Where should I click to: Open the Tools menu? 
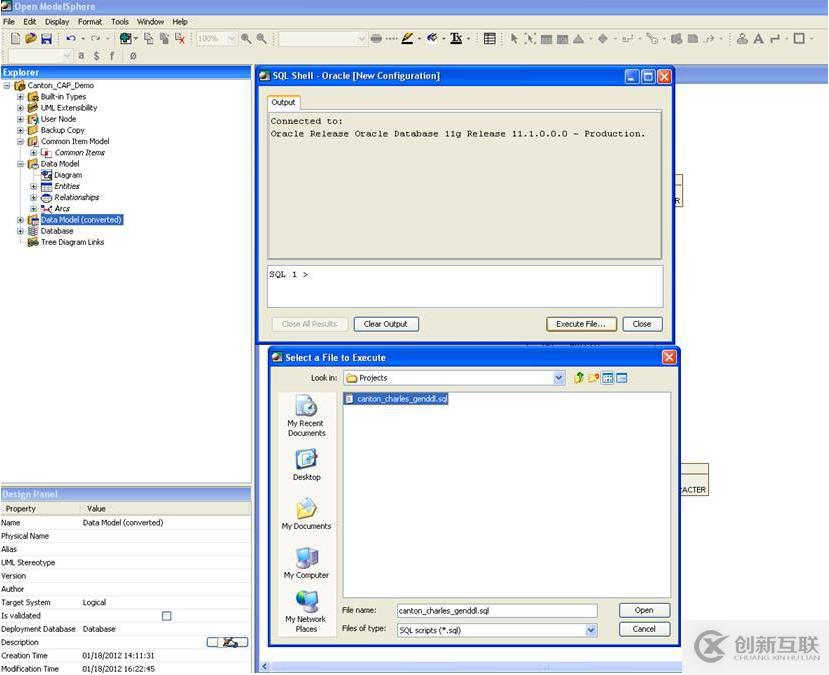pyautogui.click(x=120, y=21)
